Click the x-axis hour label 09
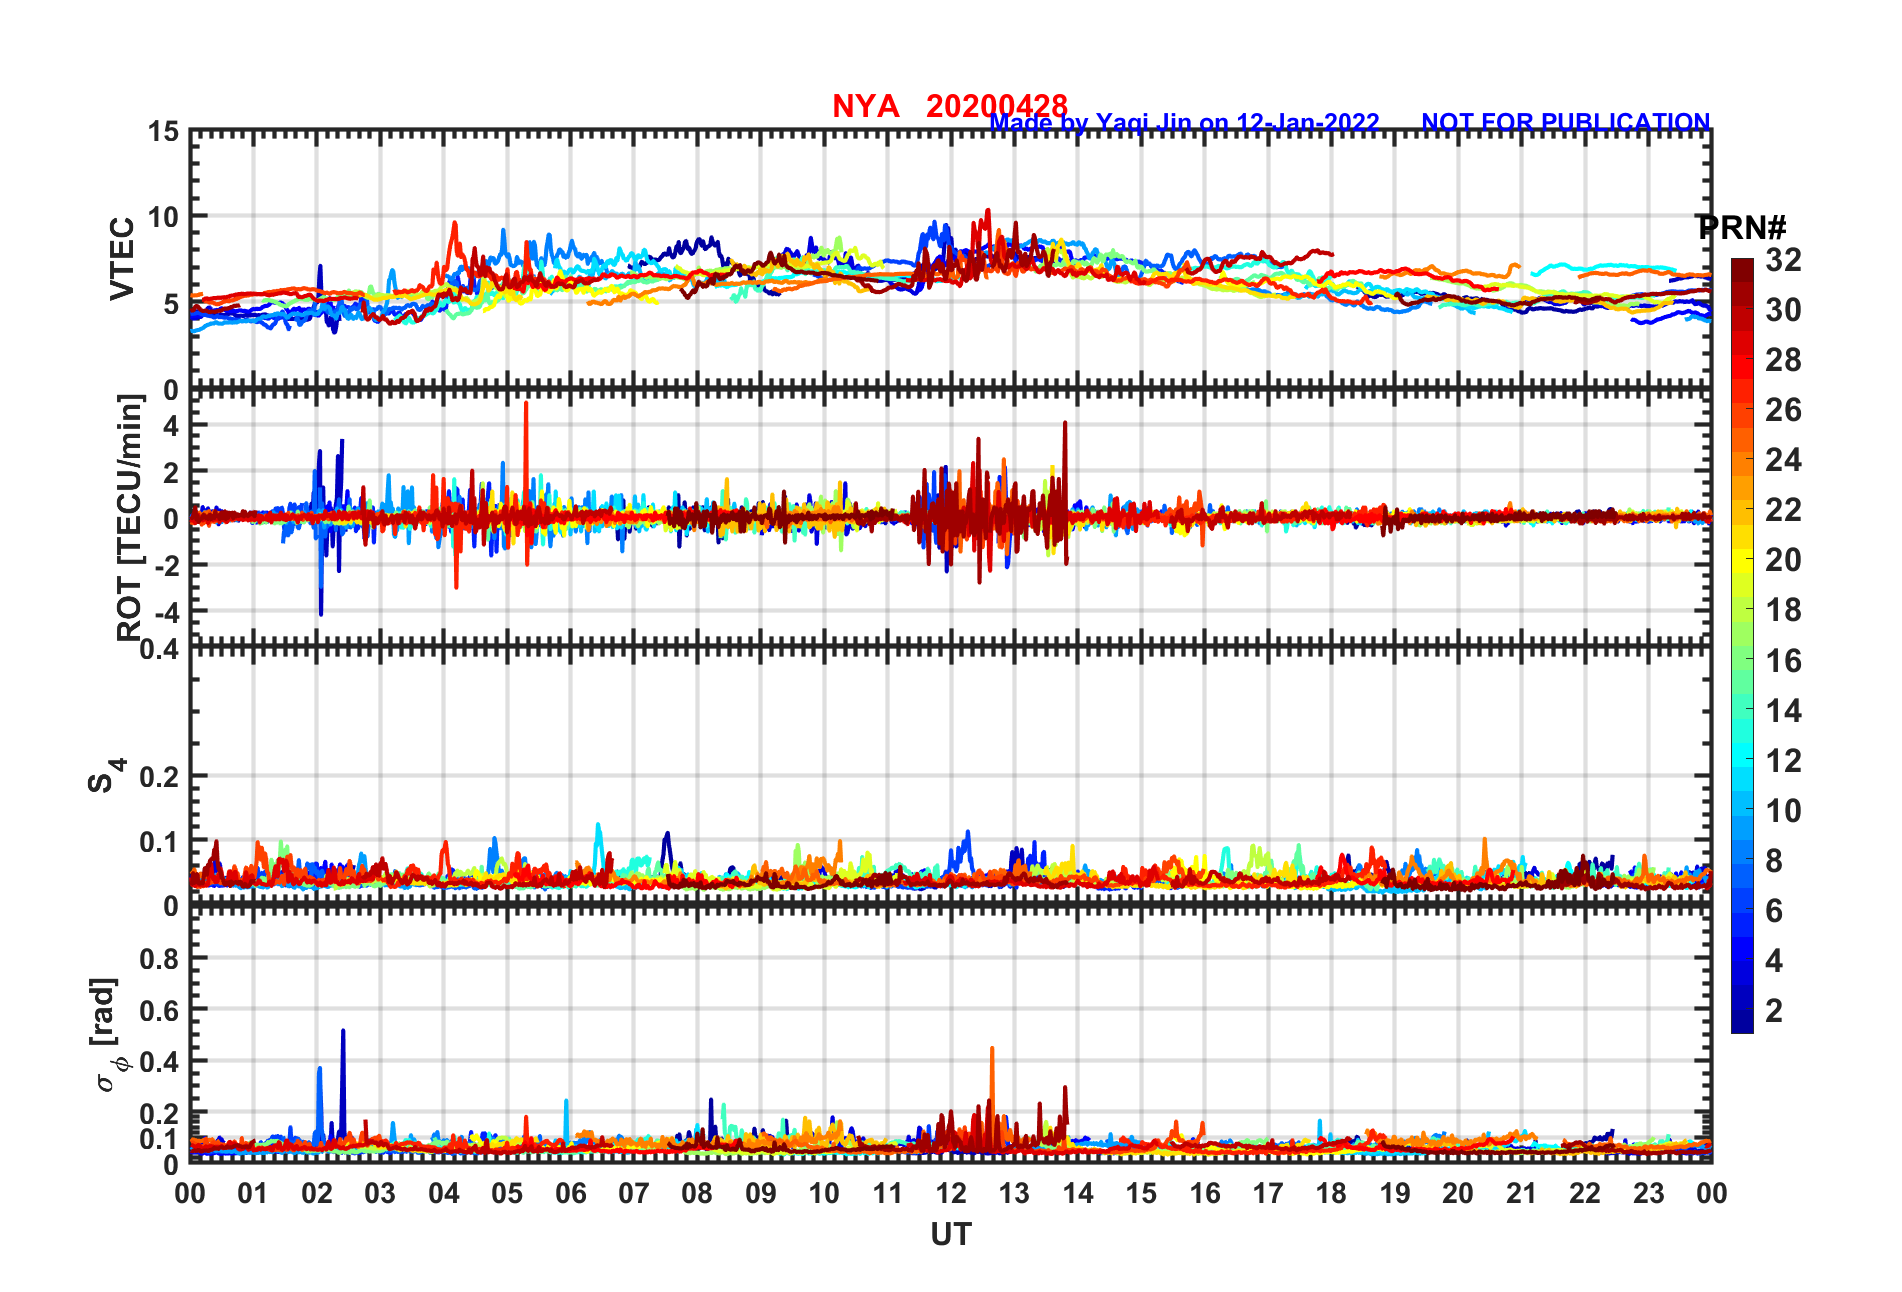Screen dimensions: 1902x1292 761,1194
